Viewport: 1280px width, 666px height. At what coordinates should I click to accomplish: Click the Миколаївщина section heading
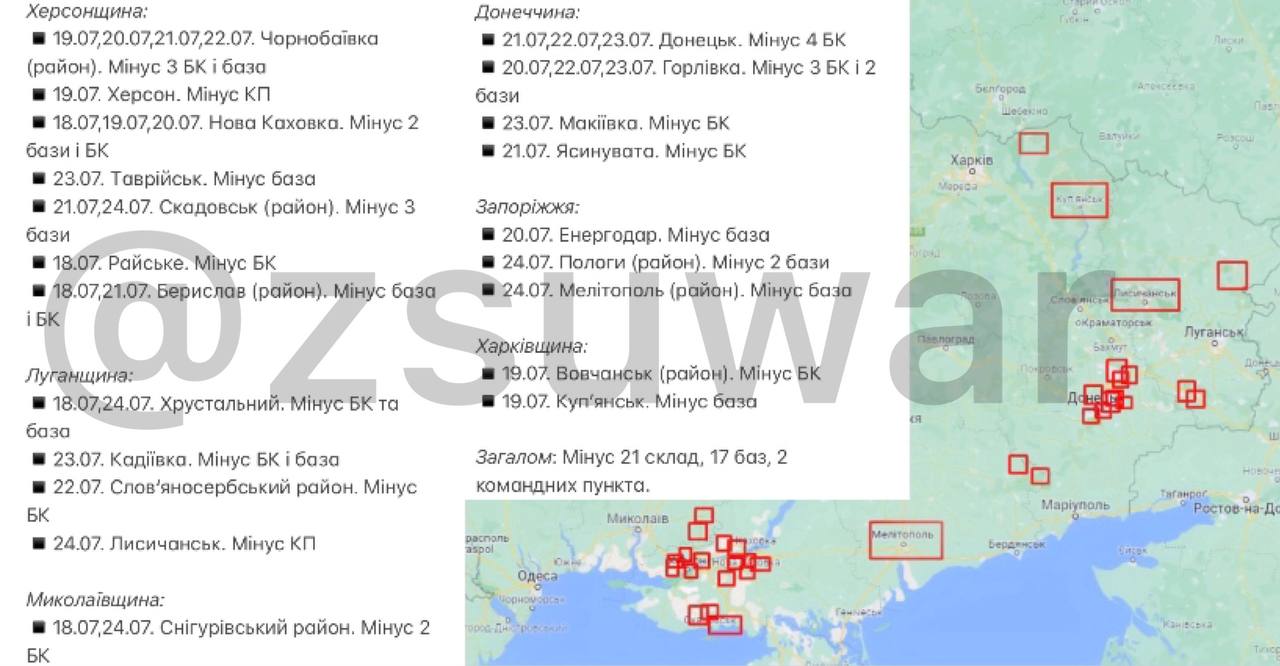[95, 600]
